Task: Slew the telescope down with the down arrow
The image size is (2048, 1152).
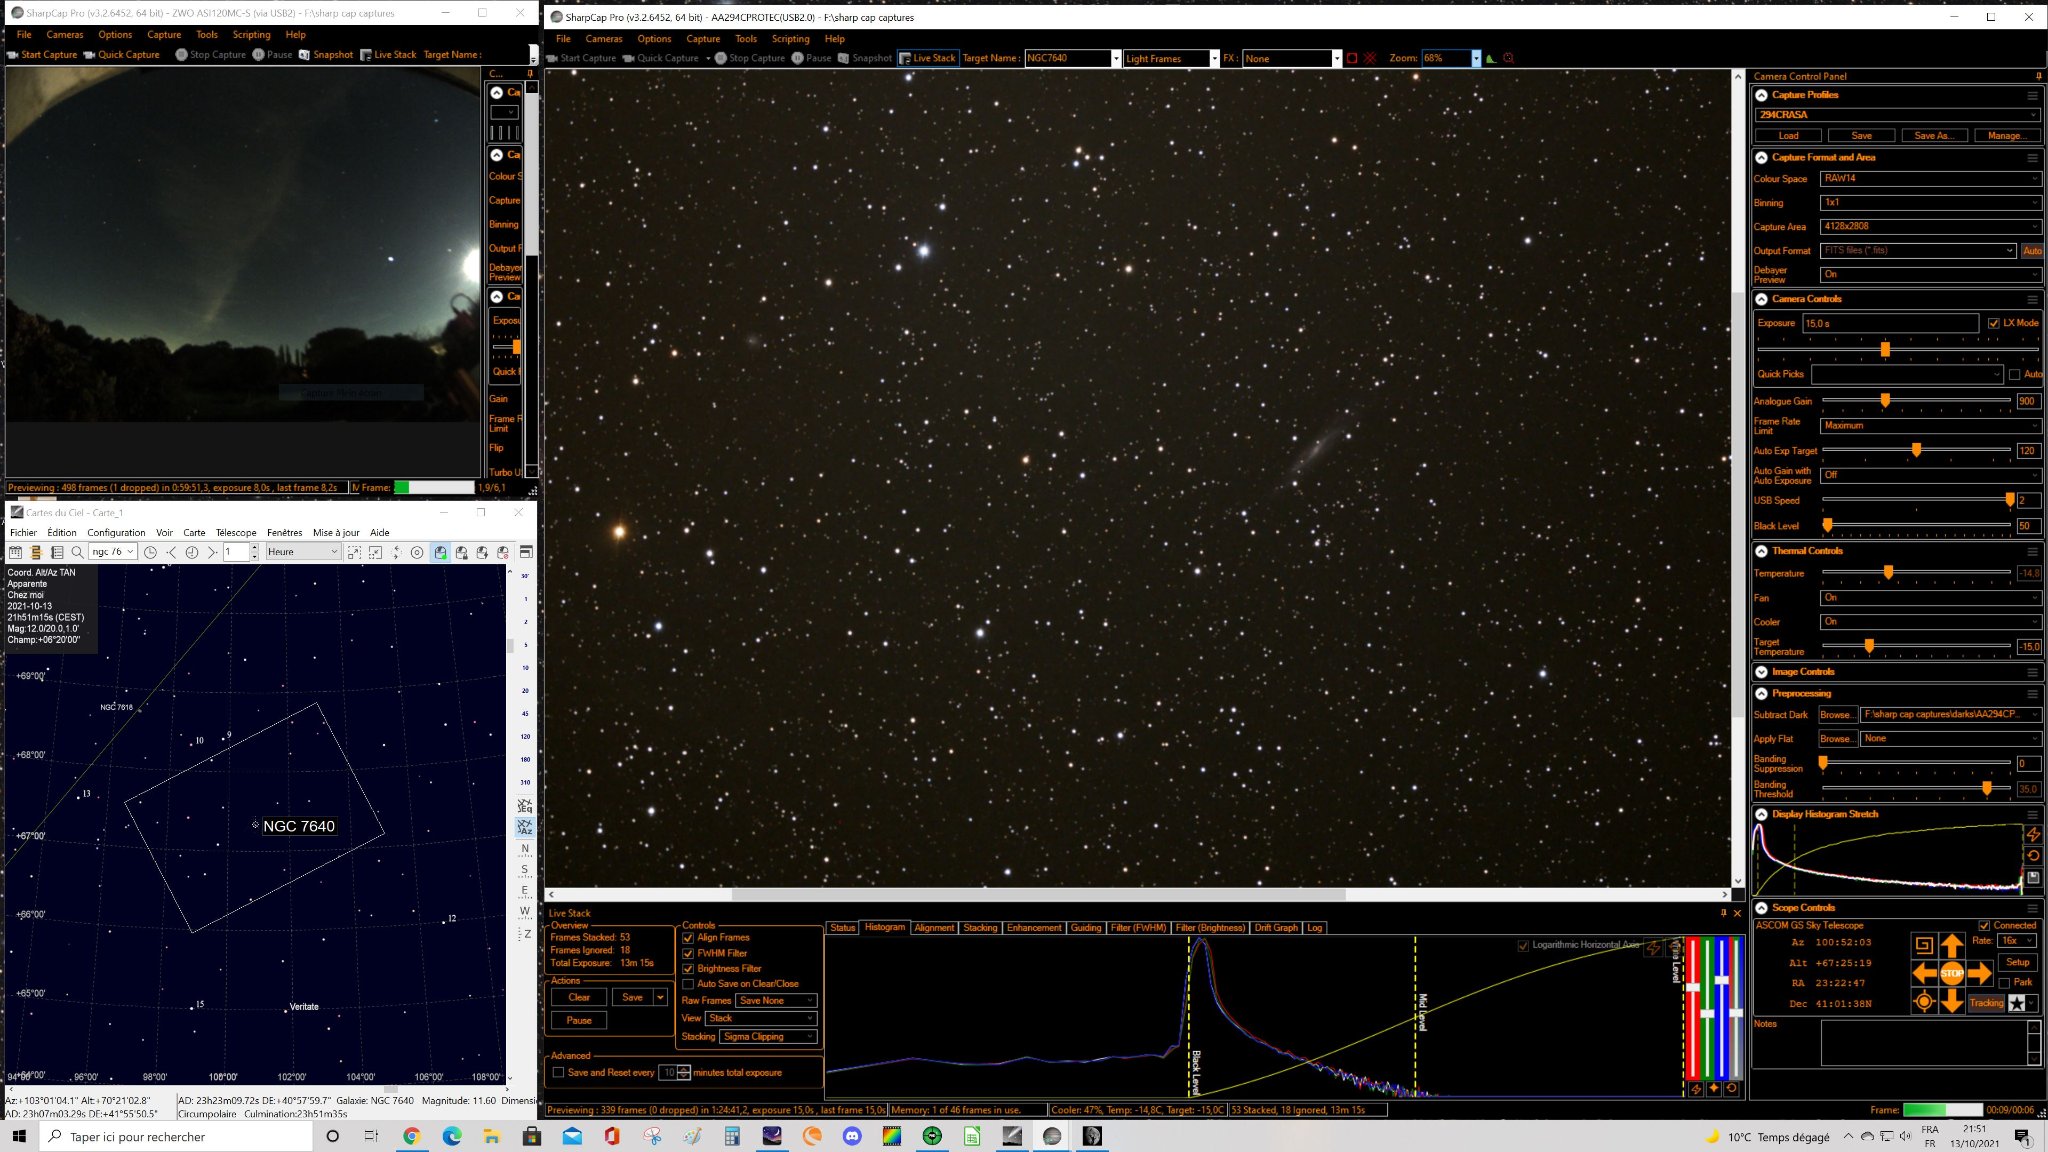Action: (x=1951, y=1001)
